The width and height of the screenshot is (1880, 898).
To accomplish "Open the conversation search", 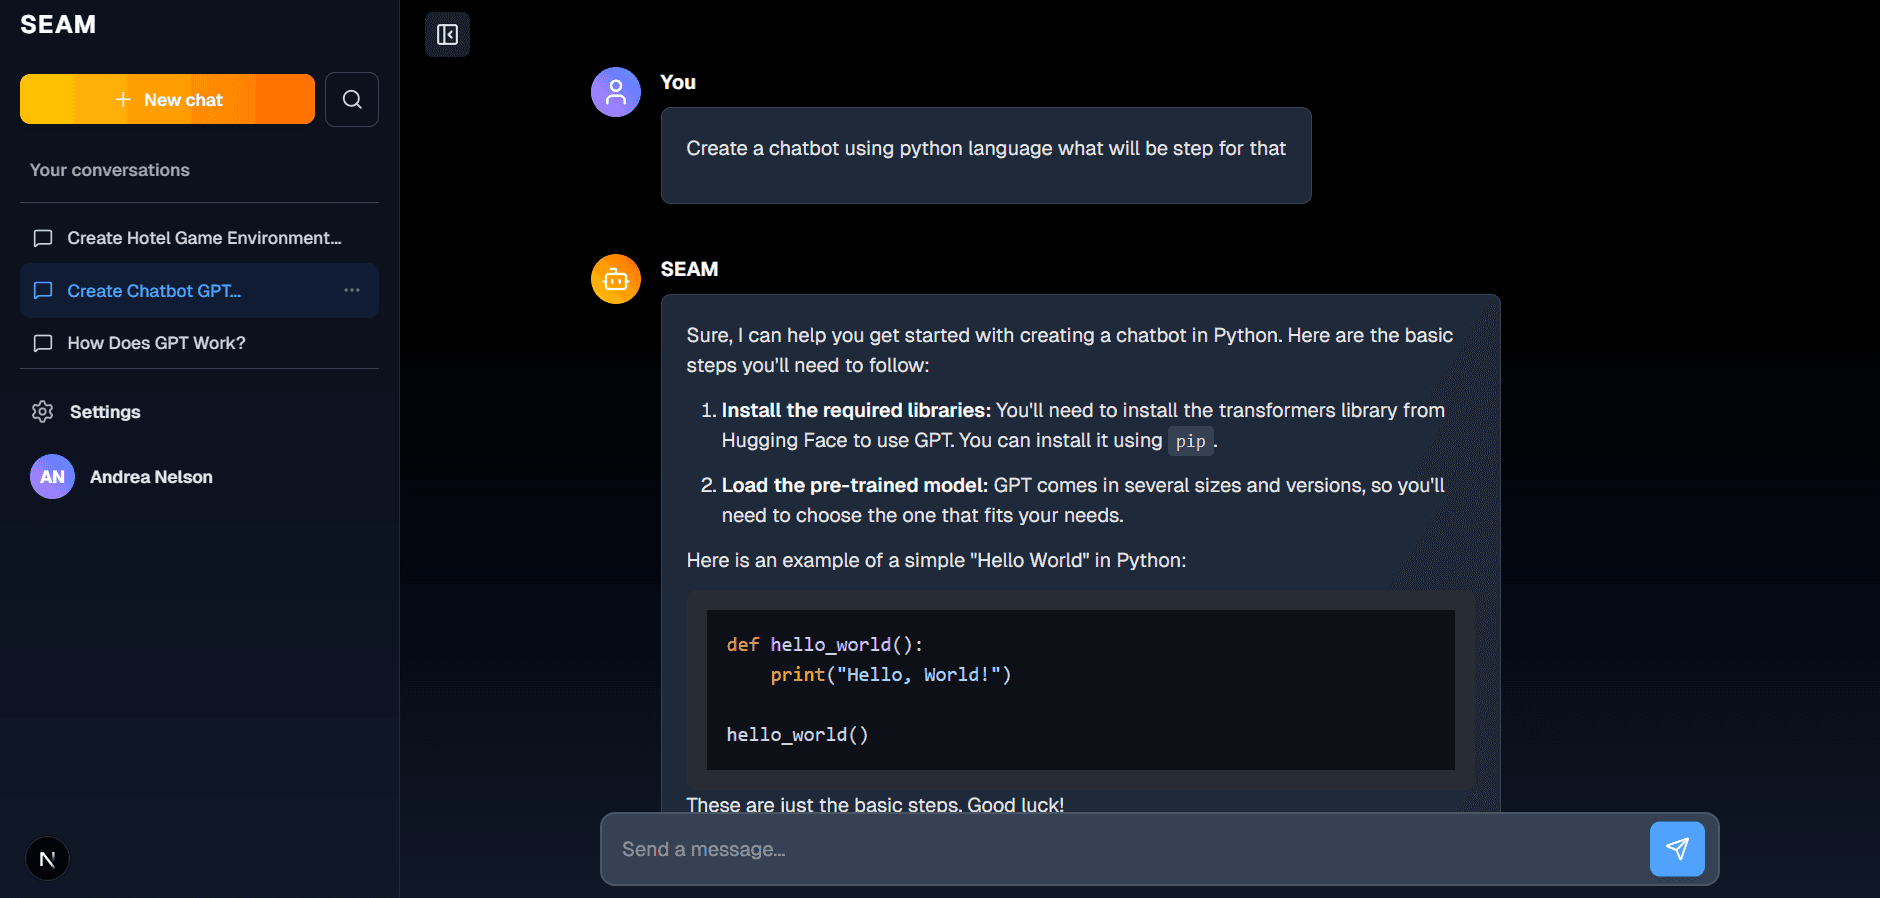I will 352,99.
